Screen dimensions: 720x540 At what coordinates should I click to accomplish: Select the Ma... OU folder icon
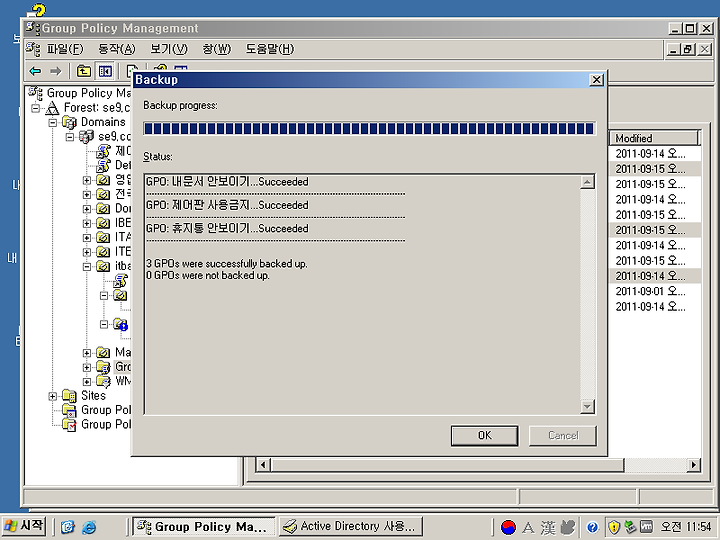[x=103, y=353]
